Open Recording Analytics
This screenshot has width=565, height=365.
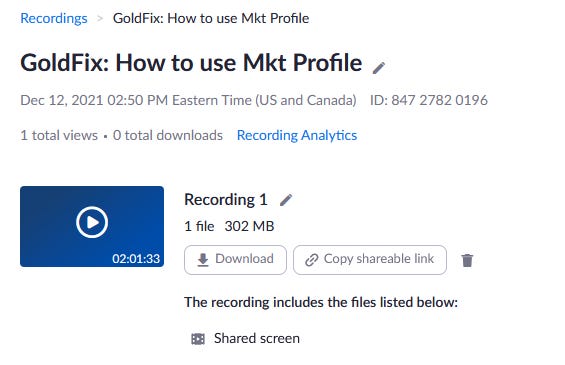point(297,135)
